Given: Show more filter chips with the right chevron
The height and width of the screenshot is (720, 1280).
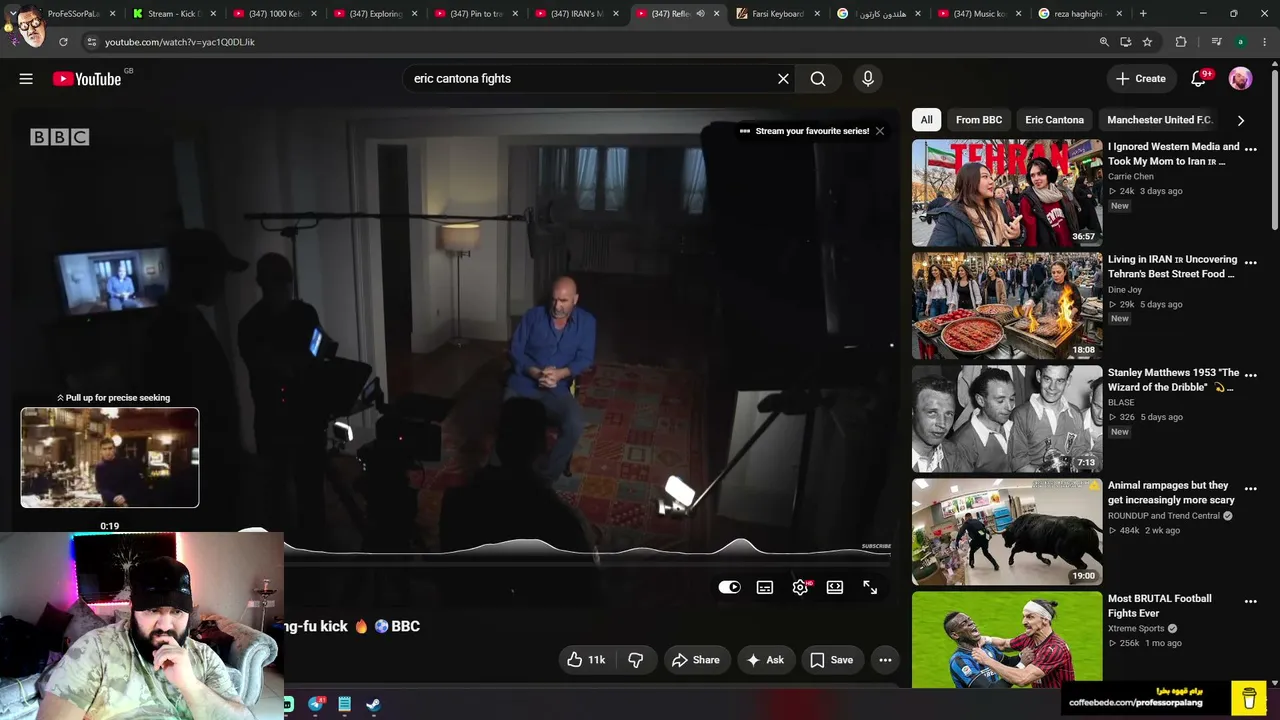Looking at the screenshot, I should [x=1241, y=120].
